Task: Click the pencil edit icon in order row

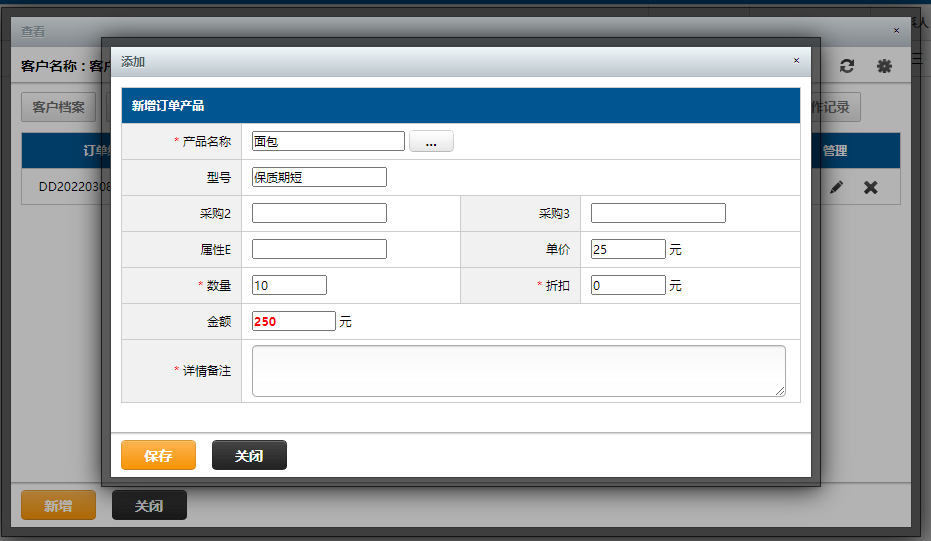Action: point(836,188)
